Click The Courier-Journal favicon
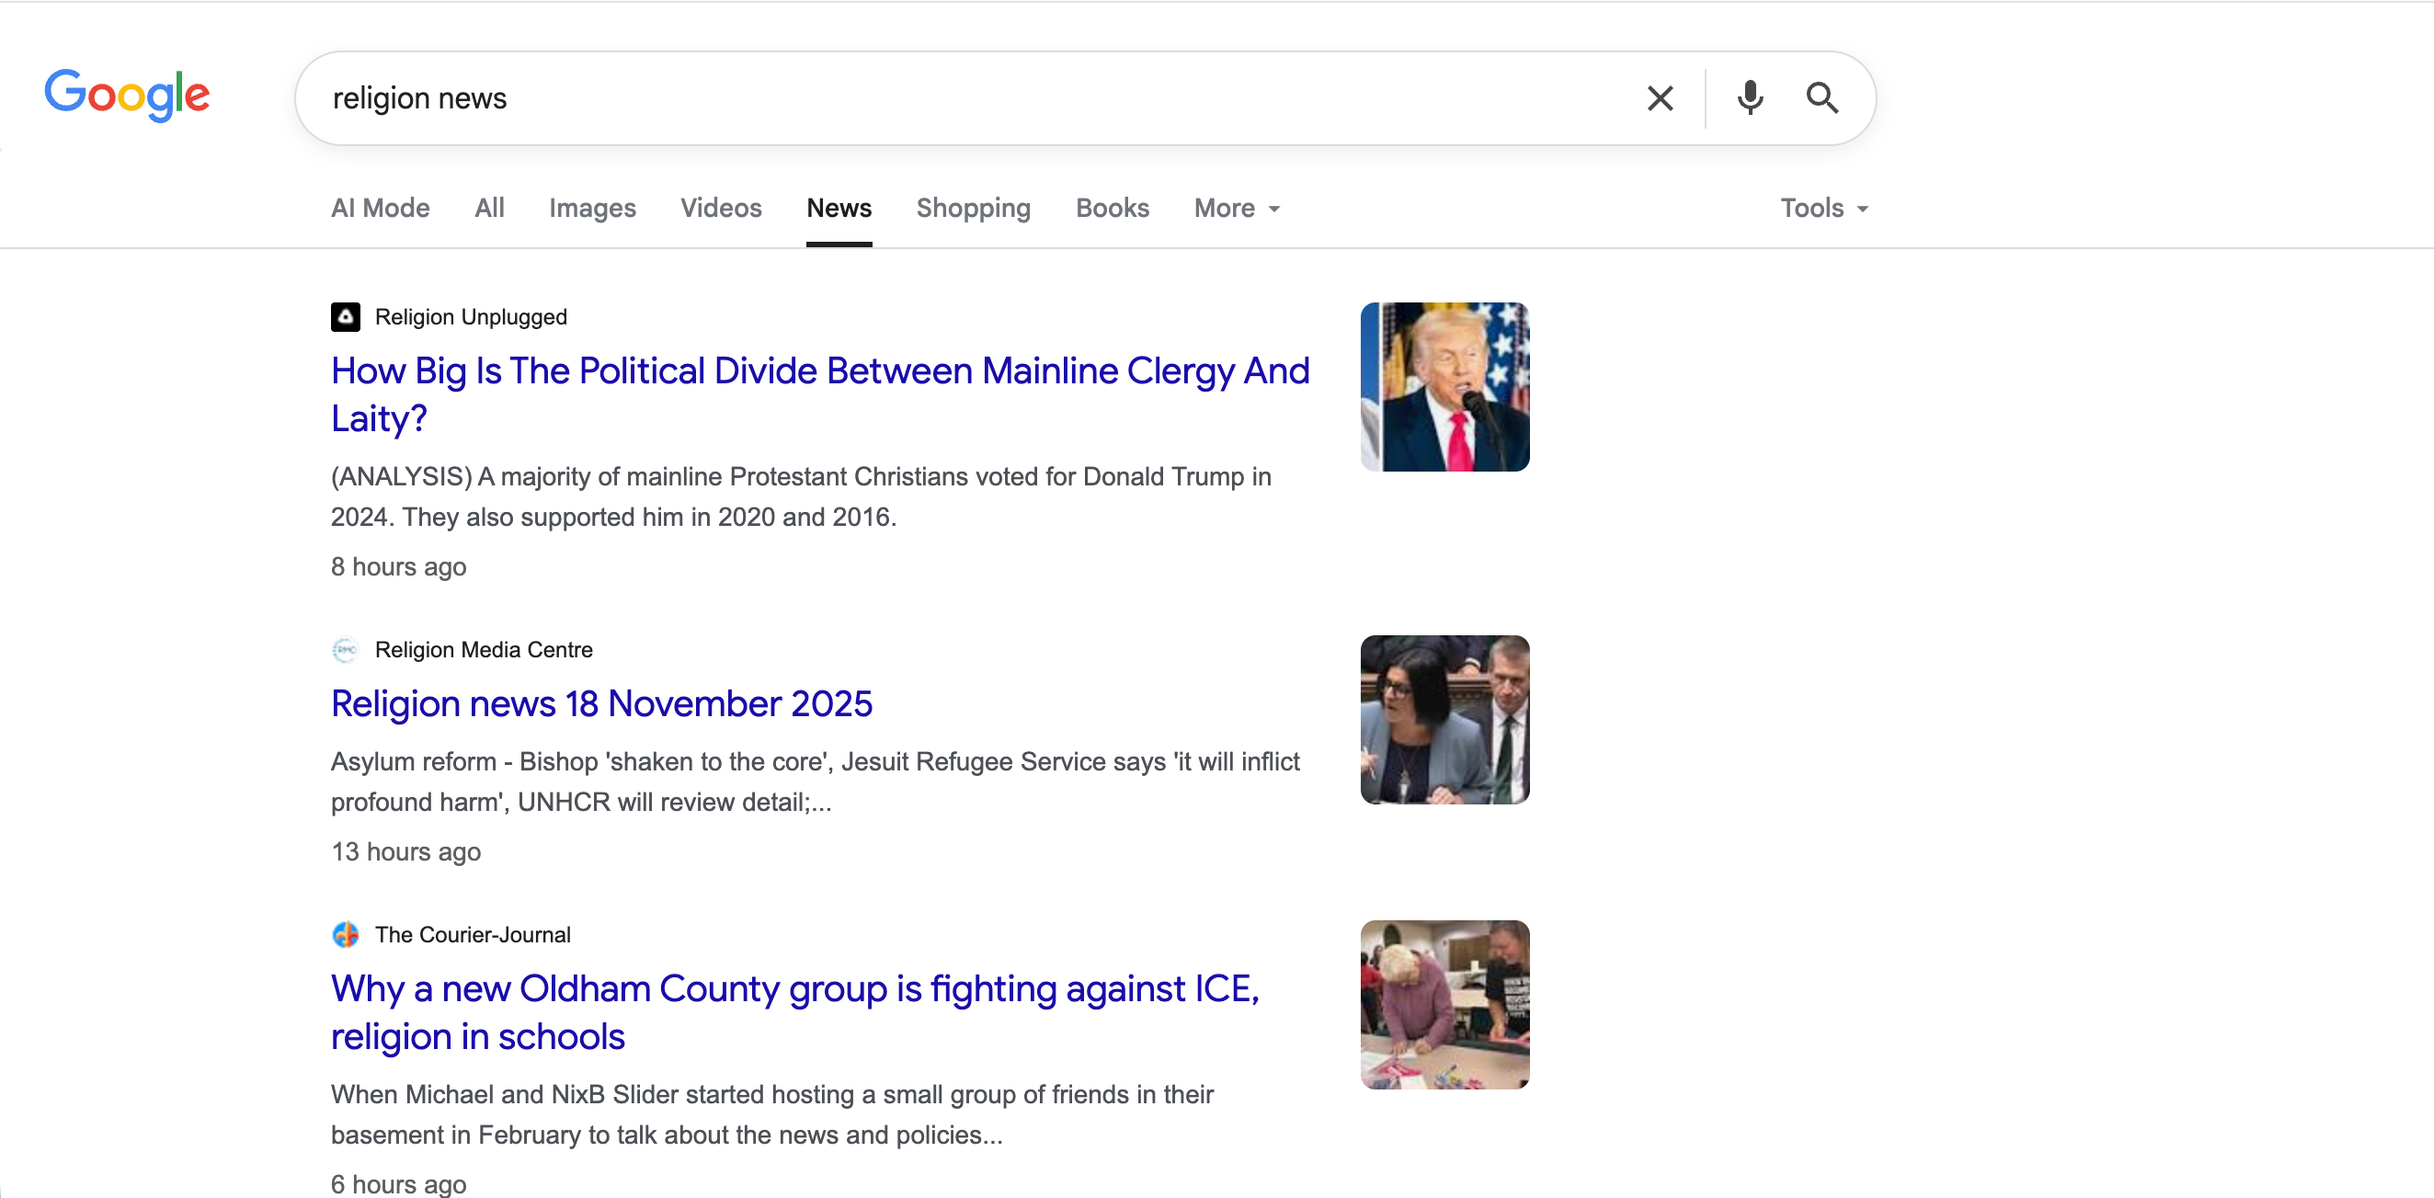The image size is (2434, 1198). [x=346, y=935]
